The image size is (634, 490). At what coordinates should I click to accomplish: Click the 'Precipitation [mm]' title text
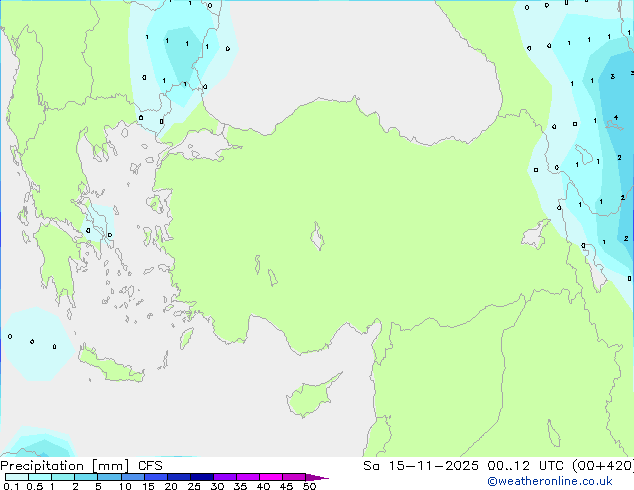pyautogui.click(x=65, y=466)
